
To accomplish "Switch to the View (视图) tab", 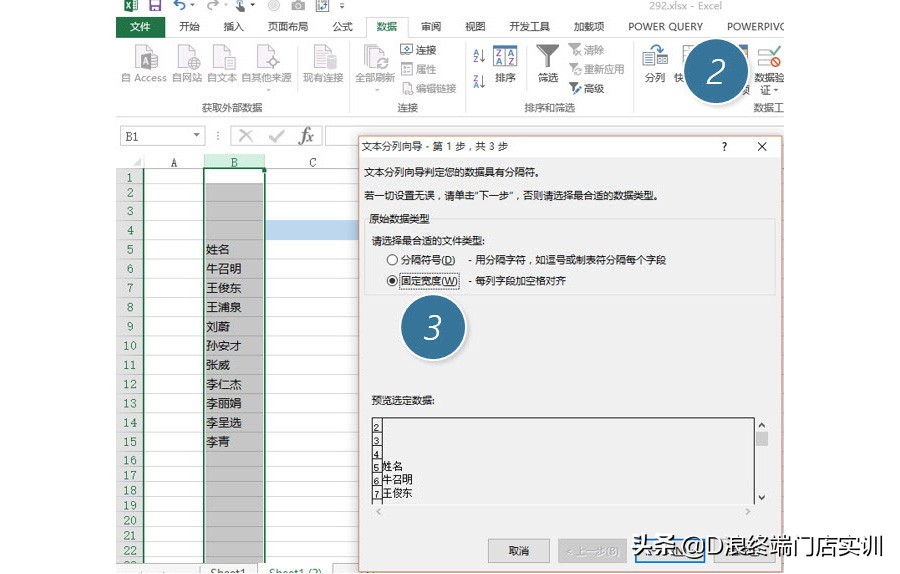I will (475, 26).
